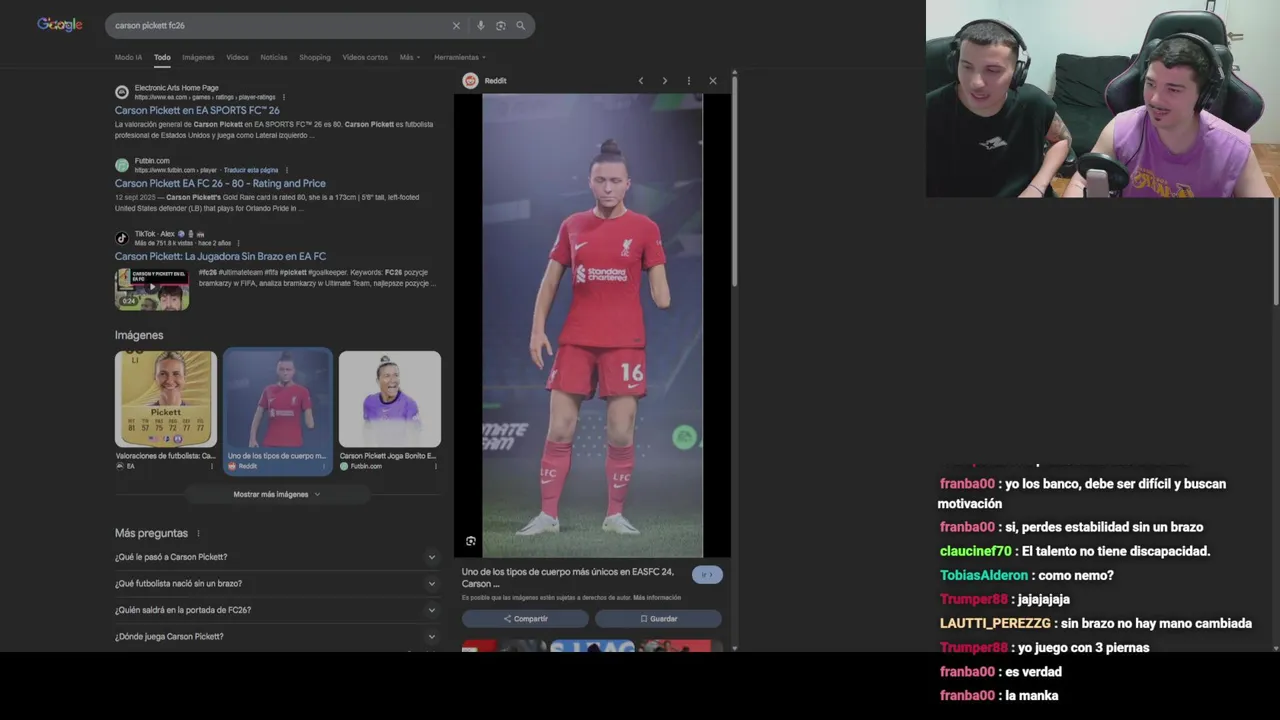Open three-dot menu next to Más preguntas
Screen dimensions: 1280x720
click(x=198, y=534)
